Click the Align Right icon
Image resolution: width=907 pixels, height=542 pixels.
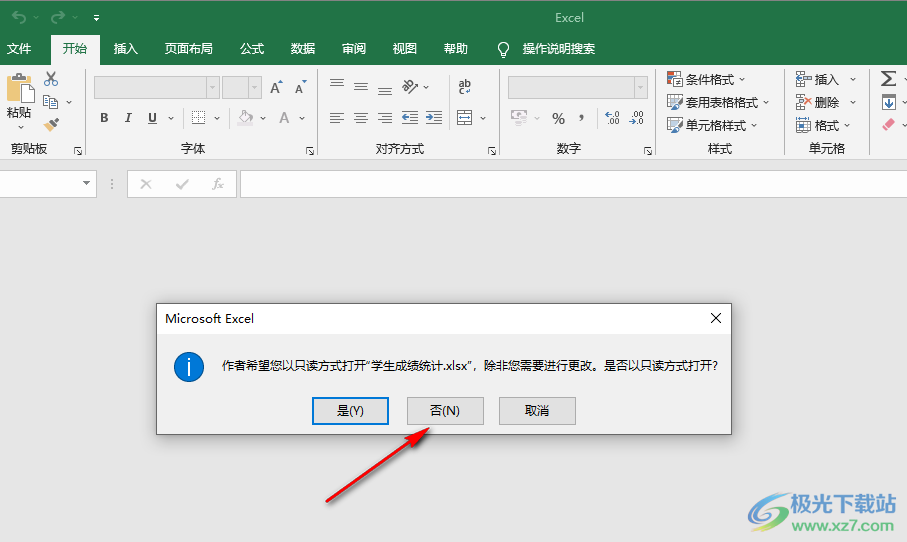pyautogui.click(x=385, y=118)
